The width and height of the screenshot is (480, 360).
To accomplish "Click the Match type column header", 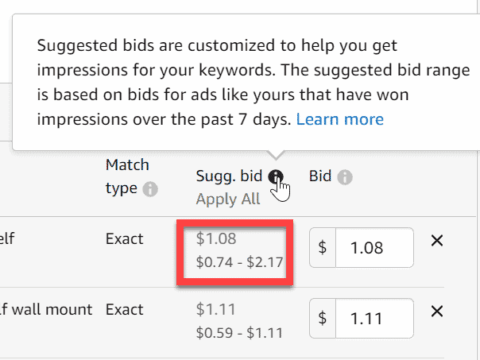I will coord(127,177).
